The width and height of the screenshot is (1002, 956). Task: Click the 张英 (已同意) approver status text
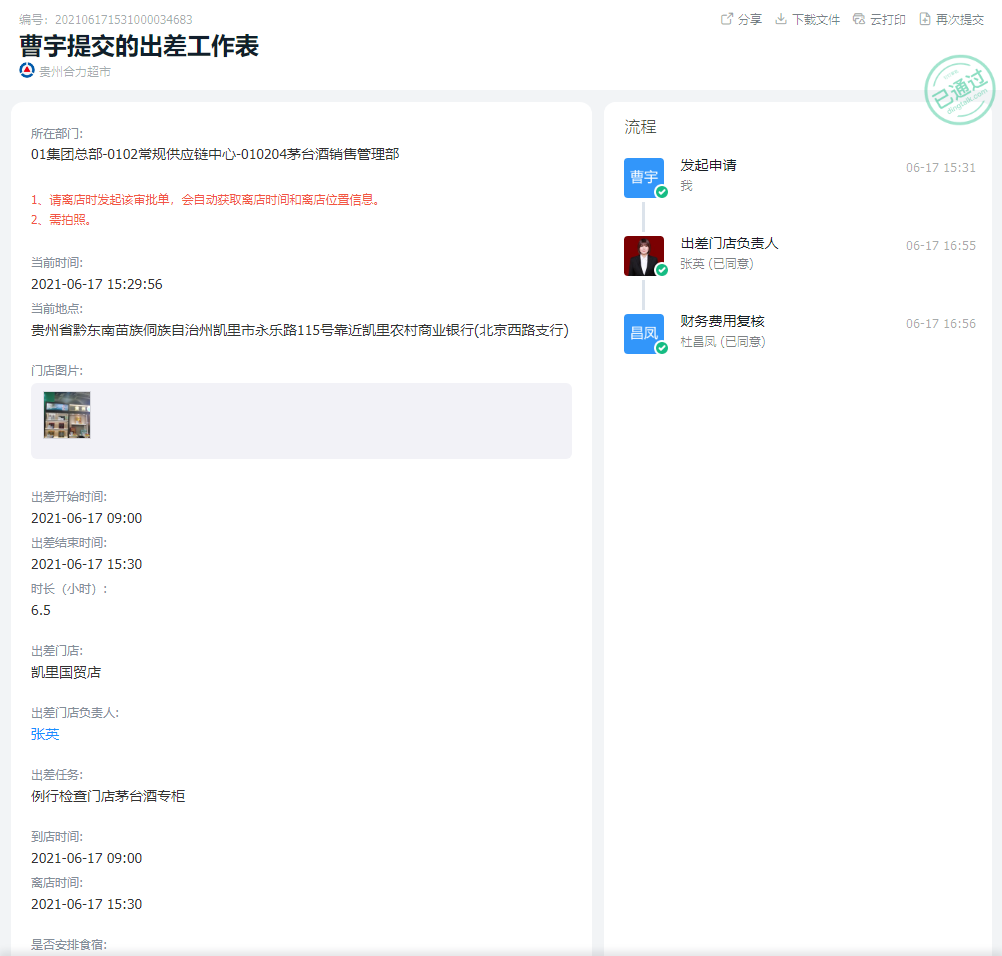pos(716,264)
